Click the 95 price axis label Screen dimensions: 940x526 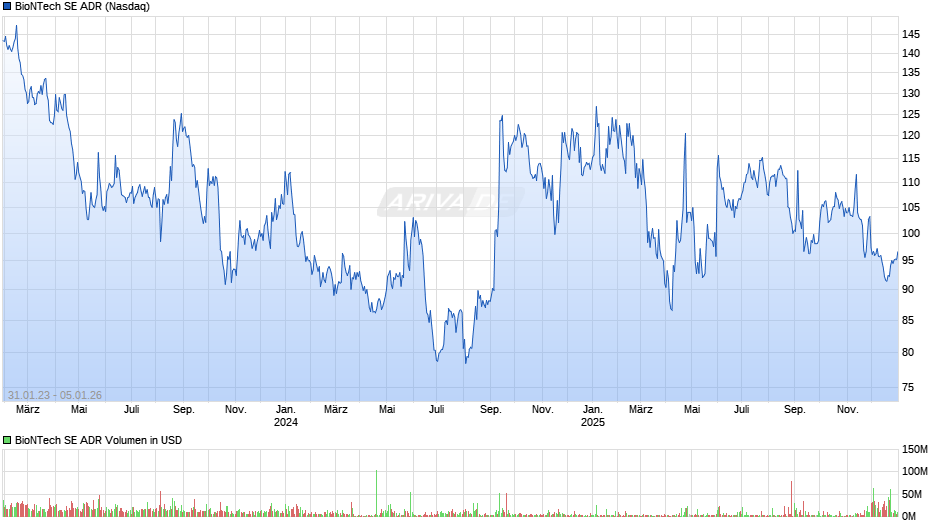[908, 260]
